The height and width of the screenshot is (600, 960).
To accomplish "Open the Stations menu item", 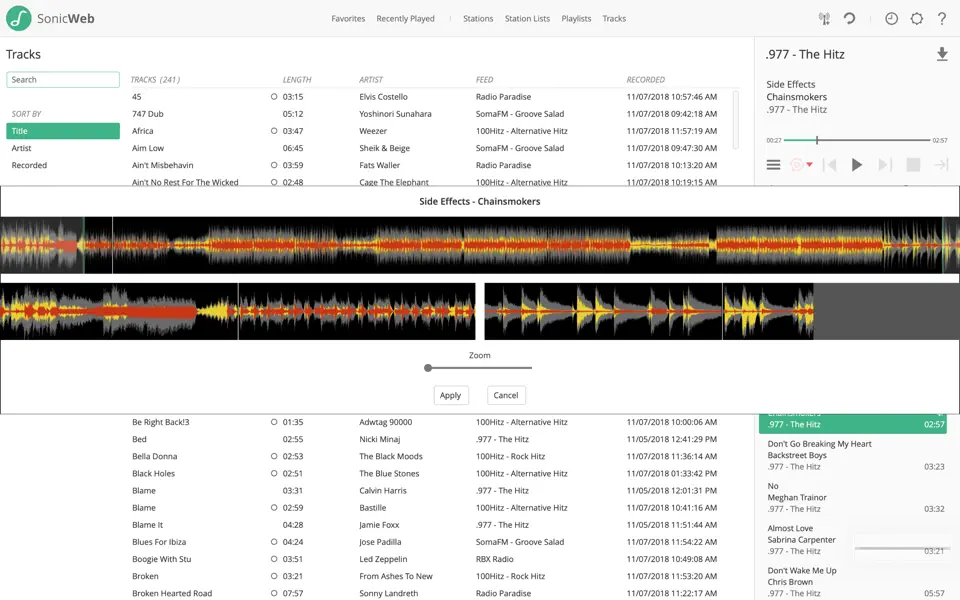I will coord(478,19).
